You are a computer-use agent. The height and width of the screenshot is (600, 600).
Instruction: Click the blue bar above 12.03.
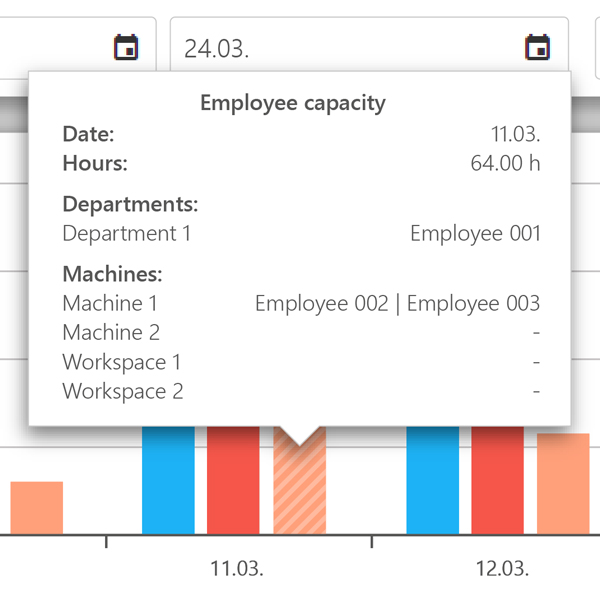432,480
